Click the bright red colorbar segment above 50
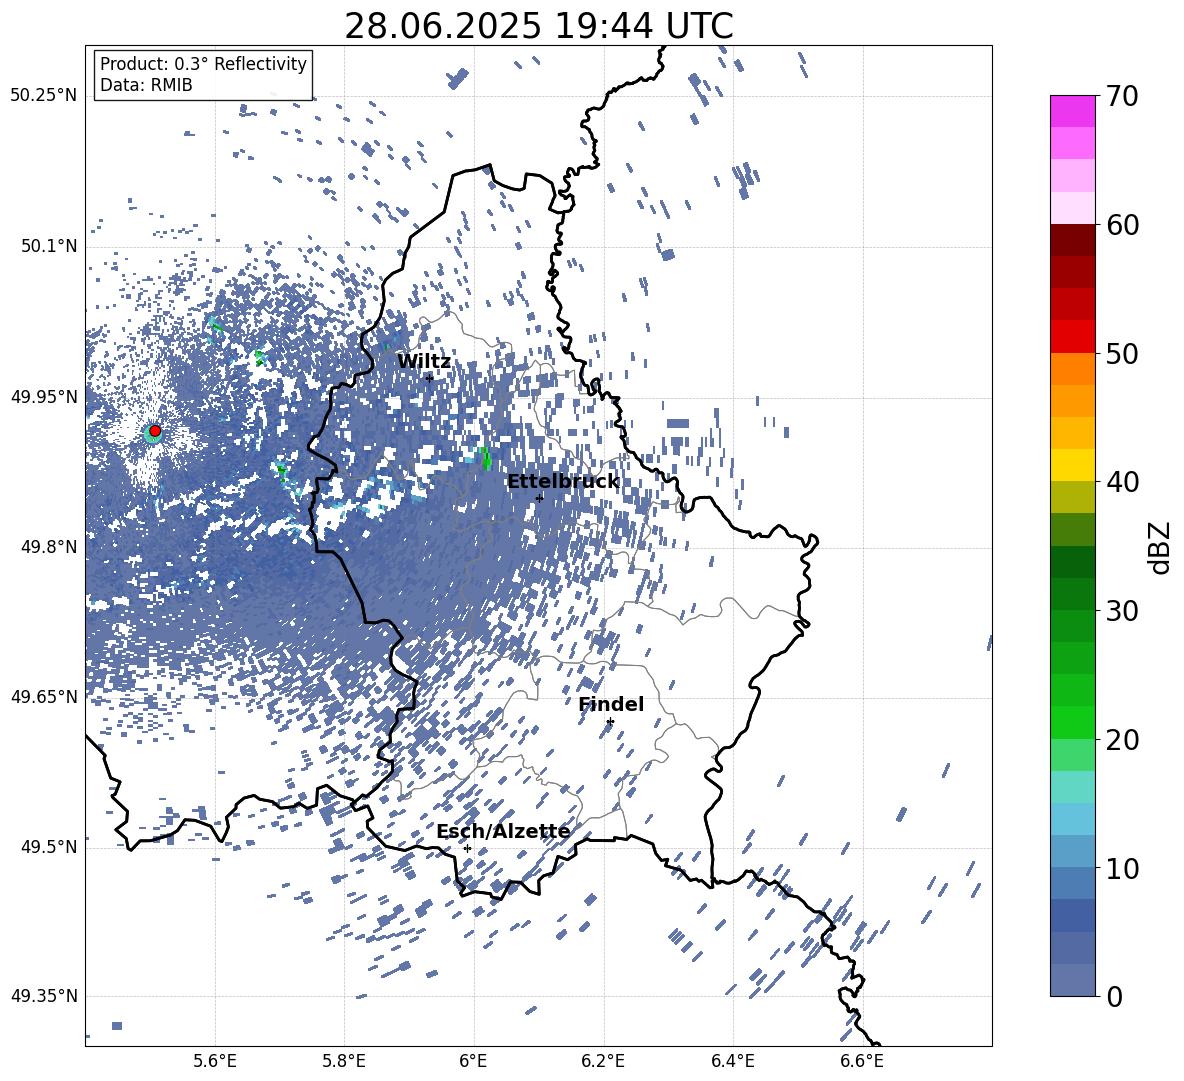Screen dimensions: 1184x1081 pos(1072,337)
